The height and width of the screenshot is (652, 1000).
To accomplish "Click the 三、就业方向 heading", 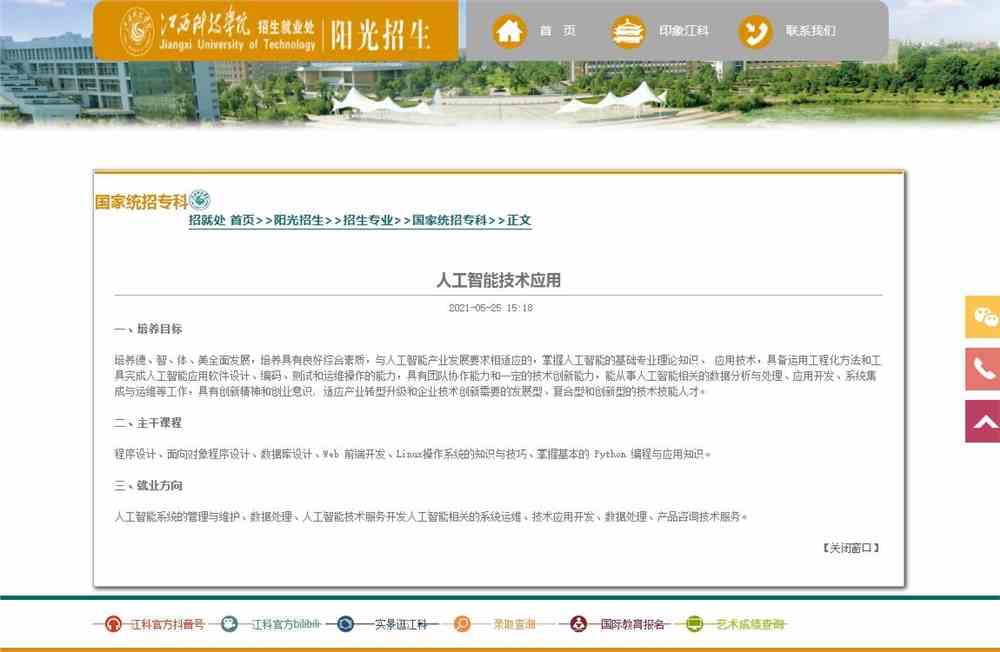I will [148, 485].
